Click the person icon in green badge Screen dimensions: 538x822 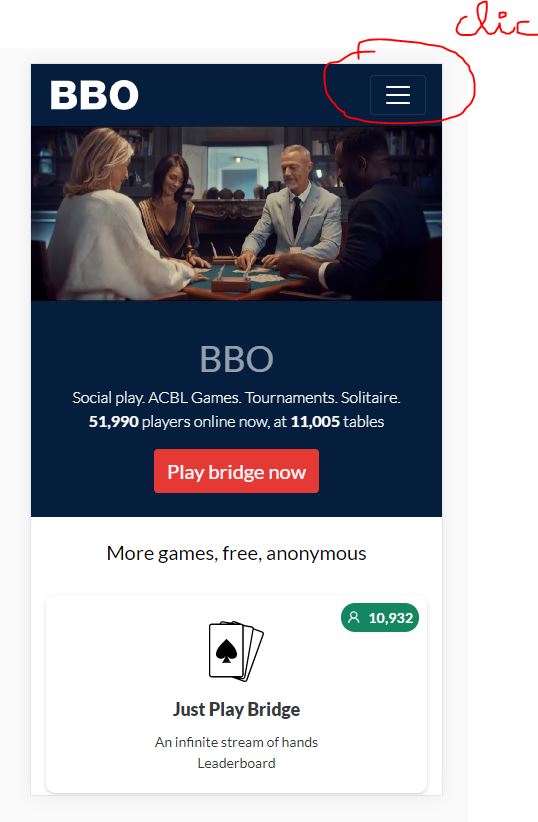coord(354,618)
